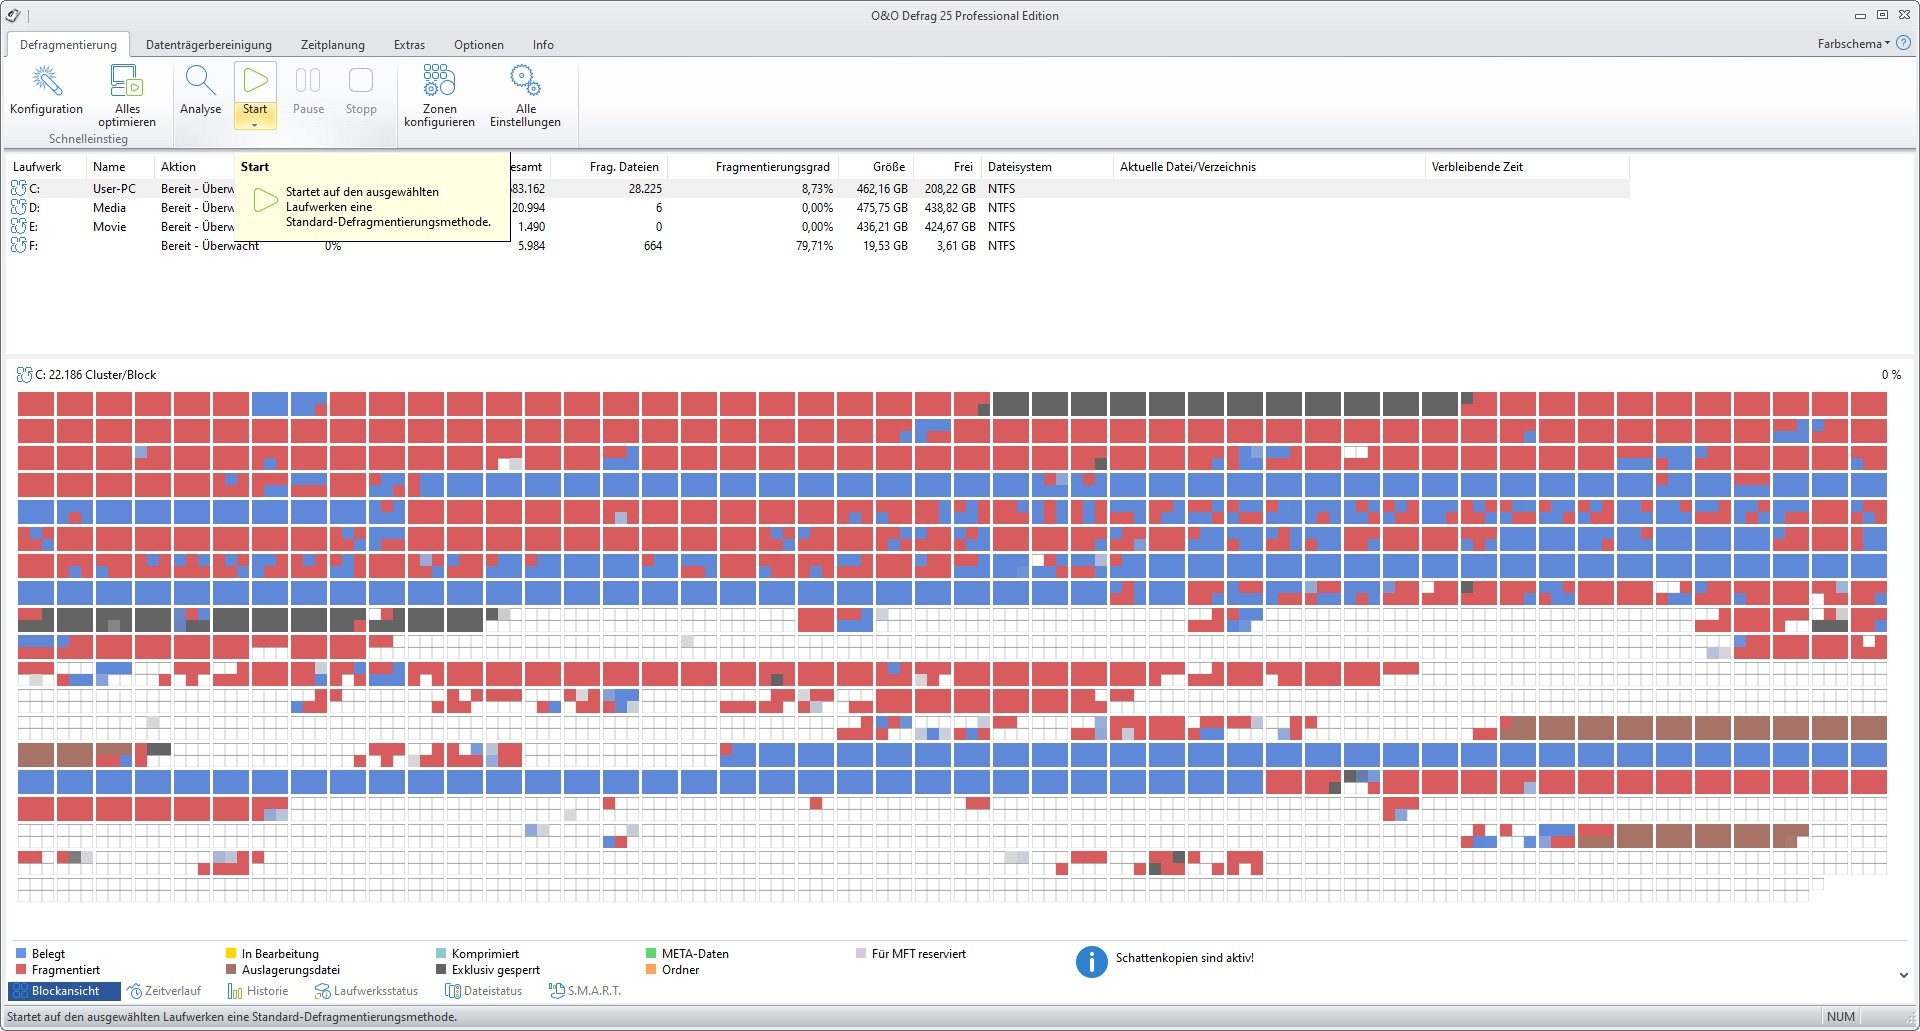Sort by Fragmentierungsgrad column header
Image resolution: width=1920 pixels, height=1031 pixels.
click(772, 167)
